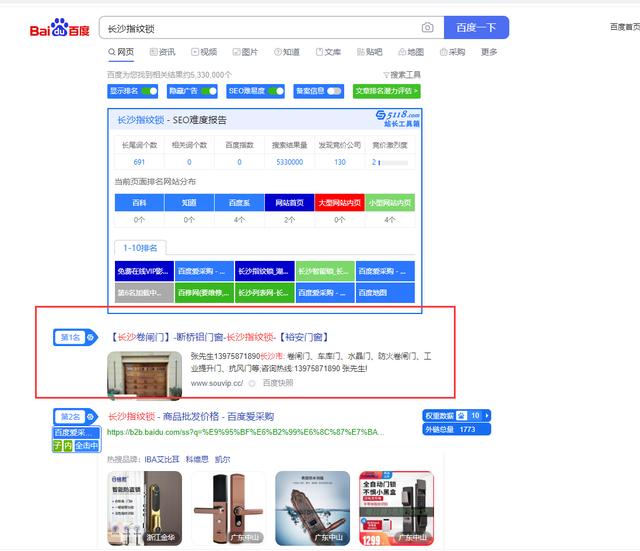Select the 网页 tab
Image resolution: width=640 pixels, height=551 pixels.
(x=121, y=52)
